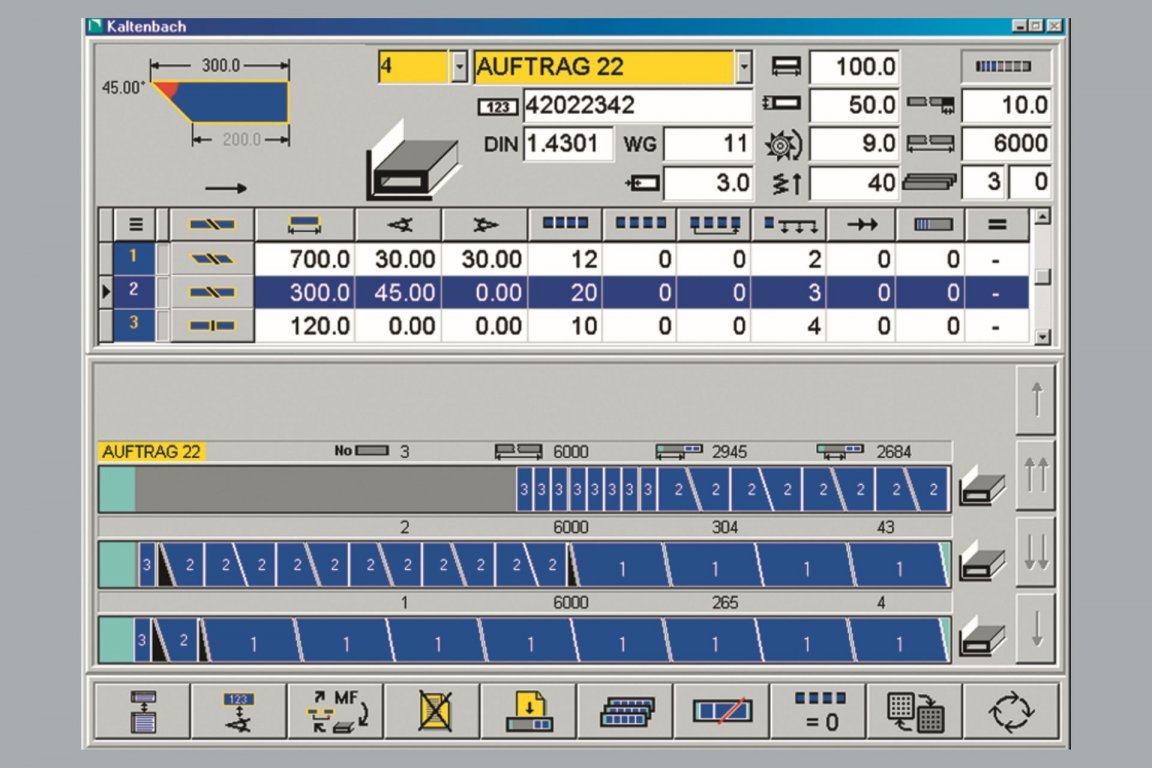Image resolution: width=1152 pixels, height=768 pixels.
Task: Click the 123 angle numbering toolbar icon
Action: (239, 711)
